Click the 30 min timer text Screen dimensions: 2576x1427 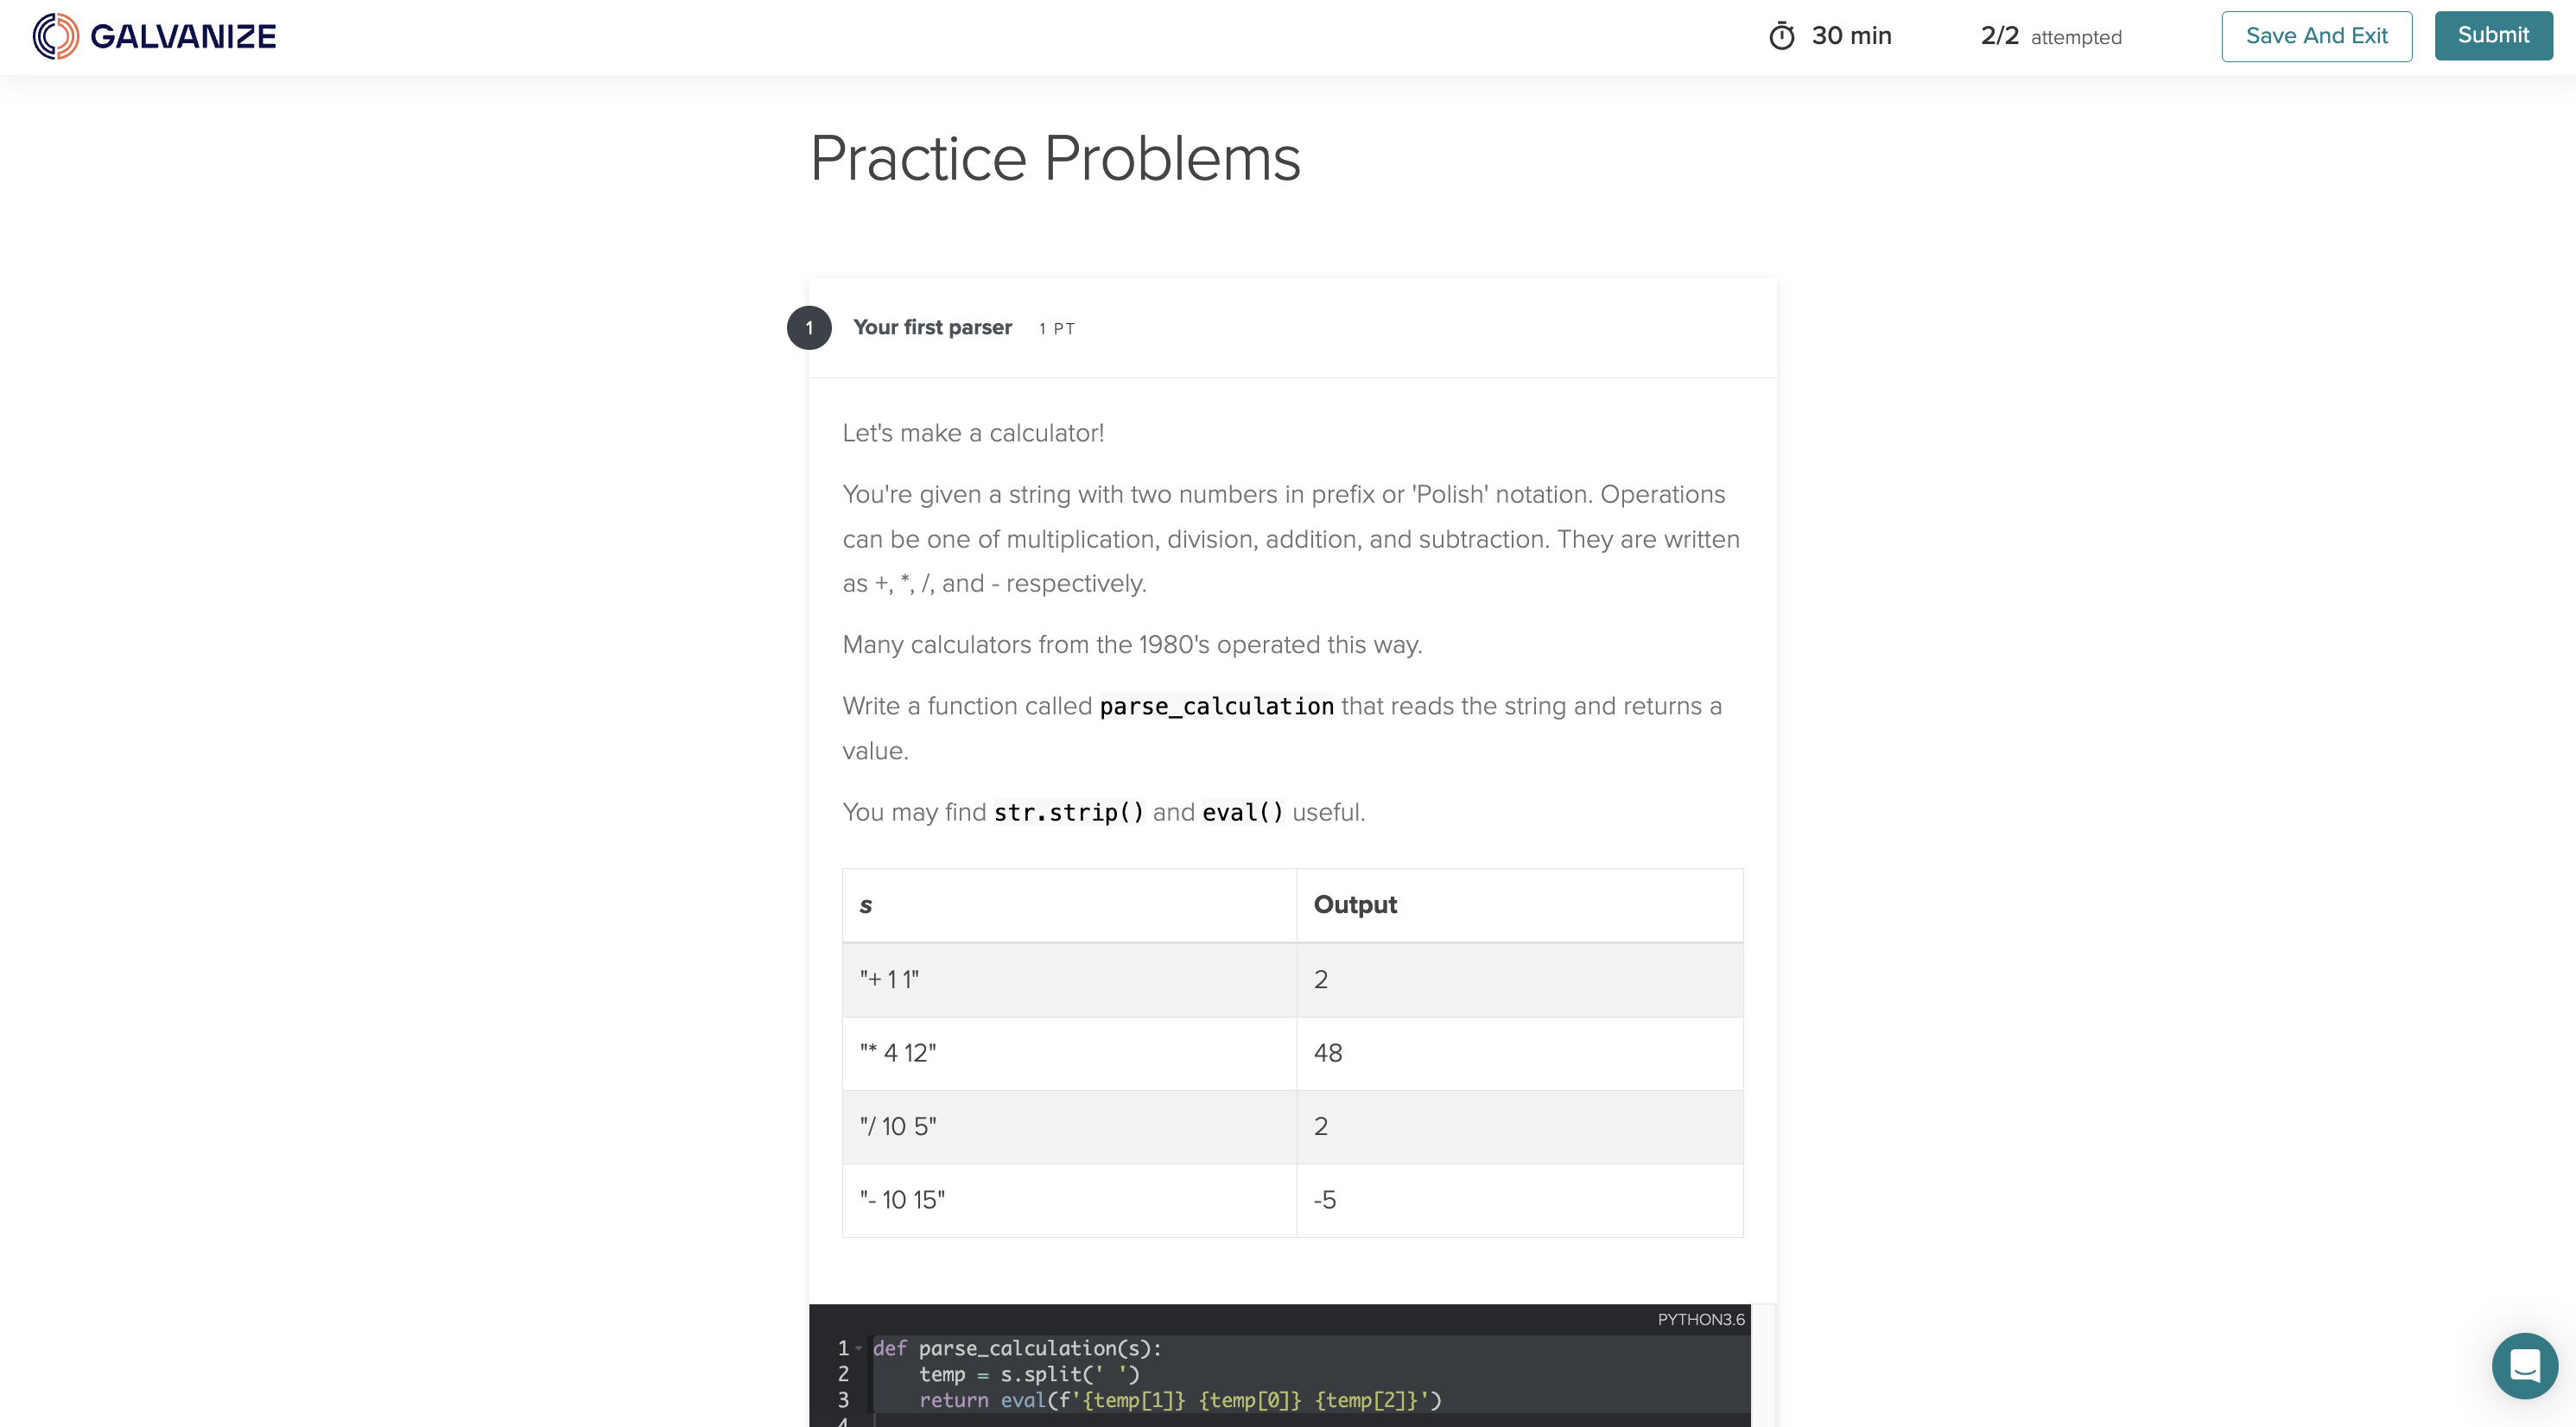click(x=1851, y=36)
